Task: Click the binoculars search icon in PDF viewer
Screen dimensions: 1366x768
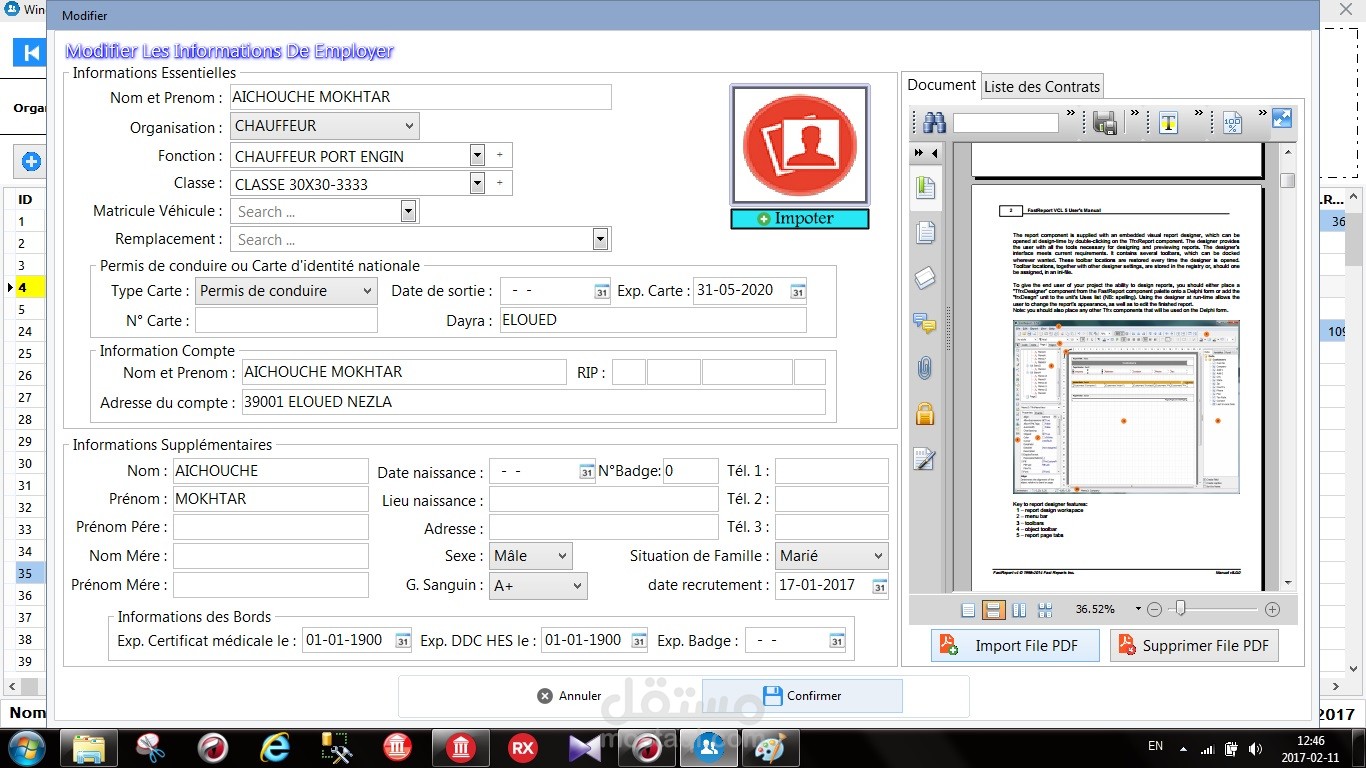Action: pos(934,122)
